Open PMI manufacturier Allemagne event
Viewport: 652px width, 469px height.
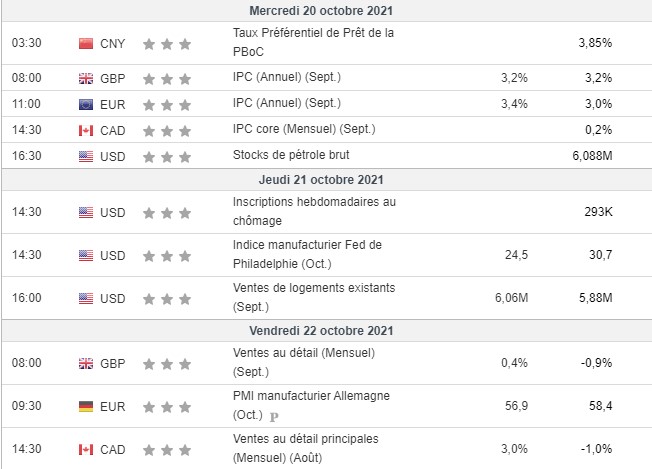pos(311,396)
